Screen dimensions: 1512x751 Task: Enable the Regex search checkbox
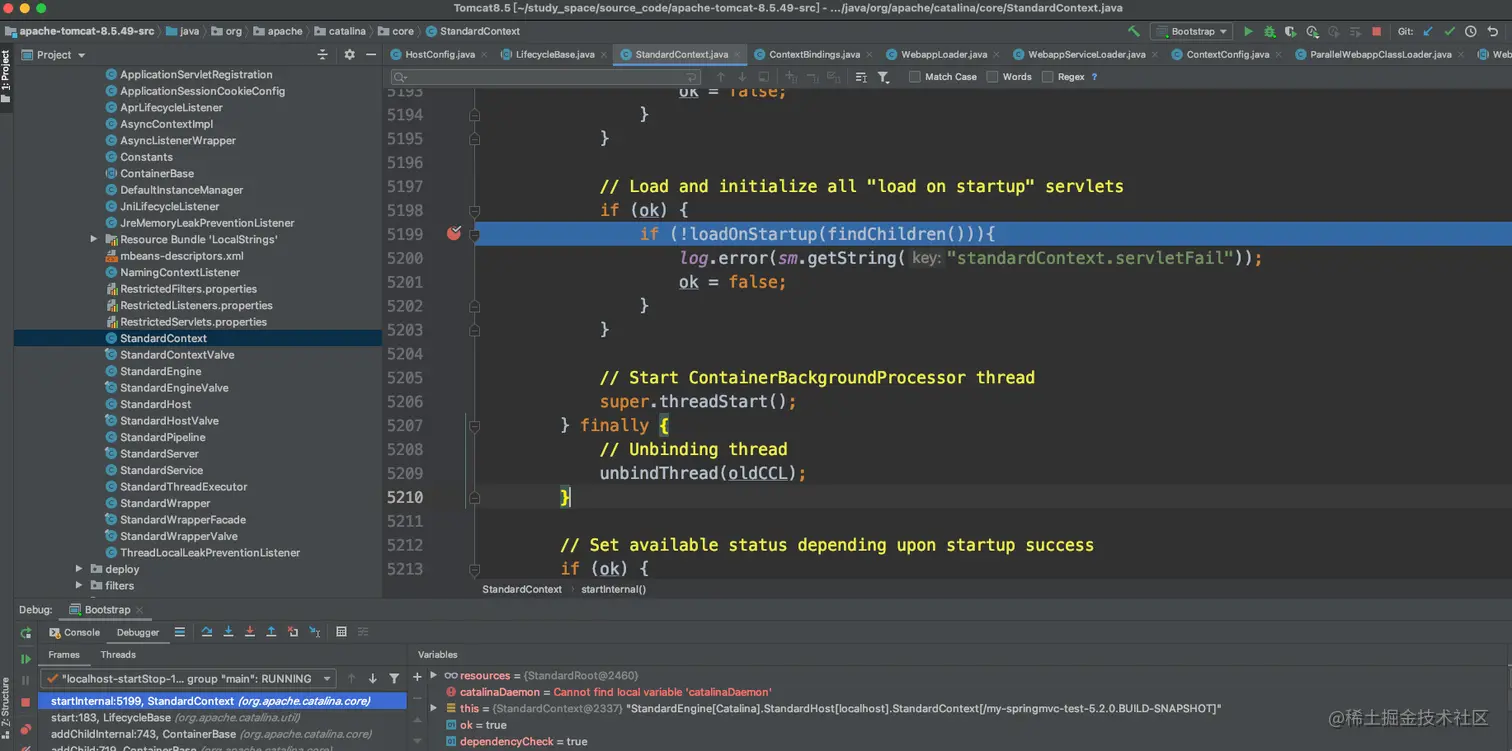pos(1047,77)
